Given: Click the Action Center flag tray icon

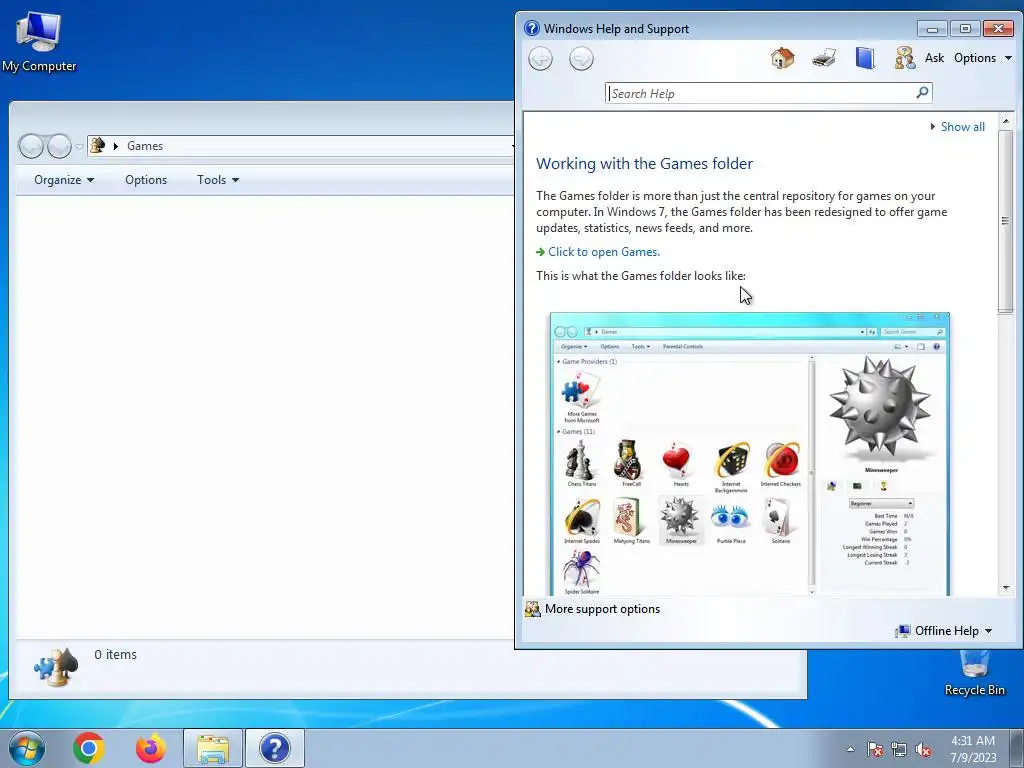Looking at the screenshot, I should click(x=875, y=750).
